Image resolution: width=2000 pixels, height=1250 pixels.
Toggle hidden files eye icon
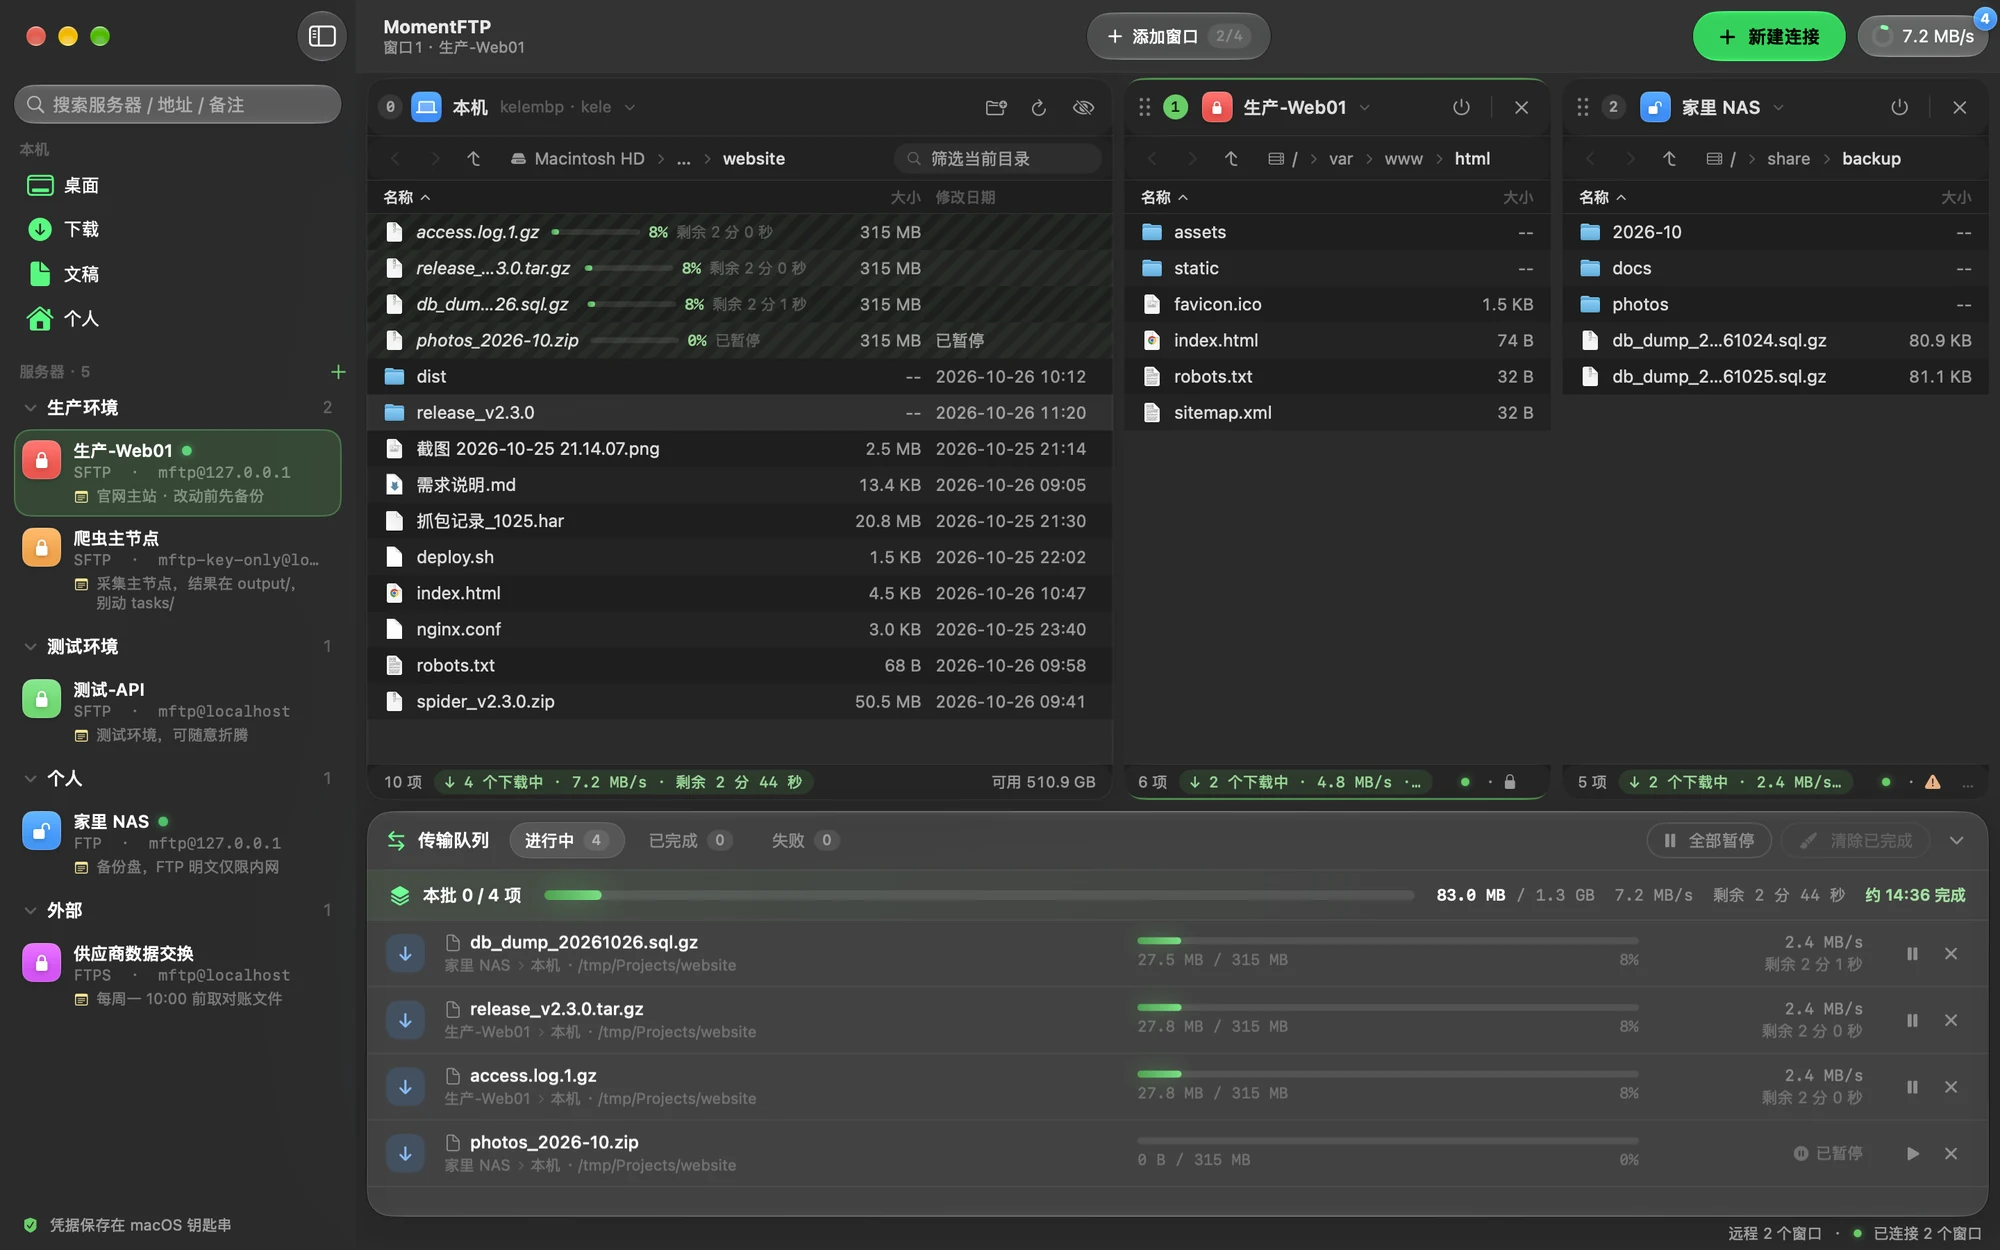coord(1083,107)
